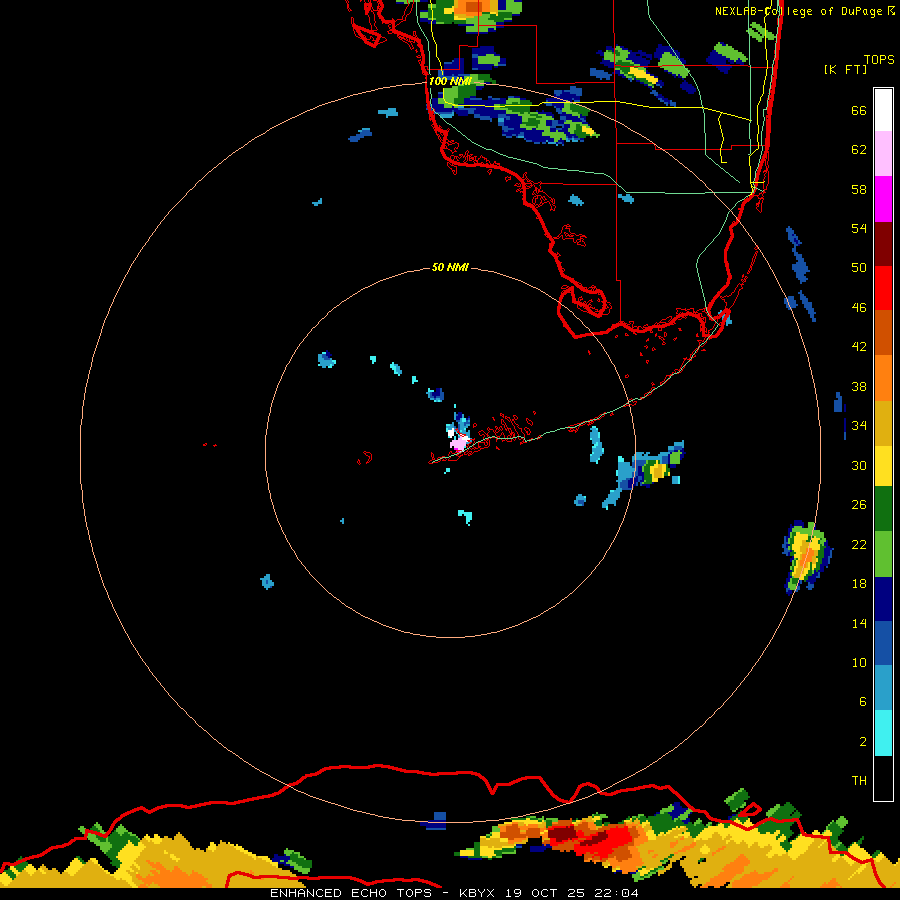Select the black TH threshold legend swatch

tap(883, 778)
